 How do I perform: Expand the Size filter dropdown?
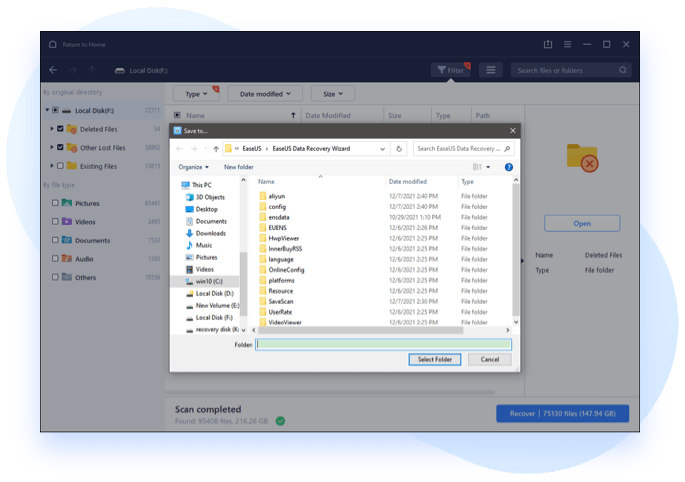pos(330,93)
